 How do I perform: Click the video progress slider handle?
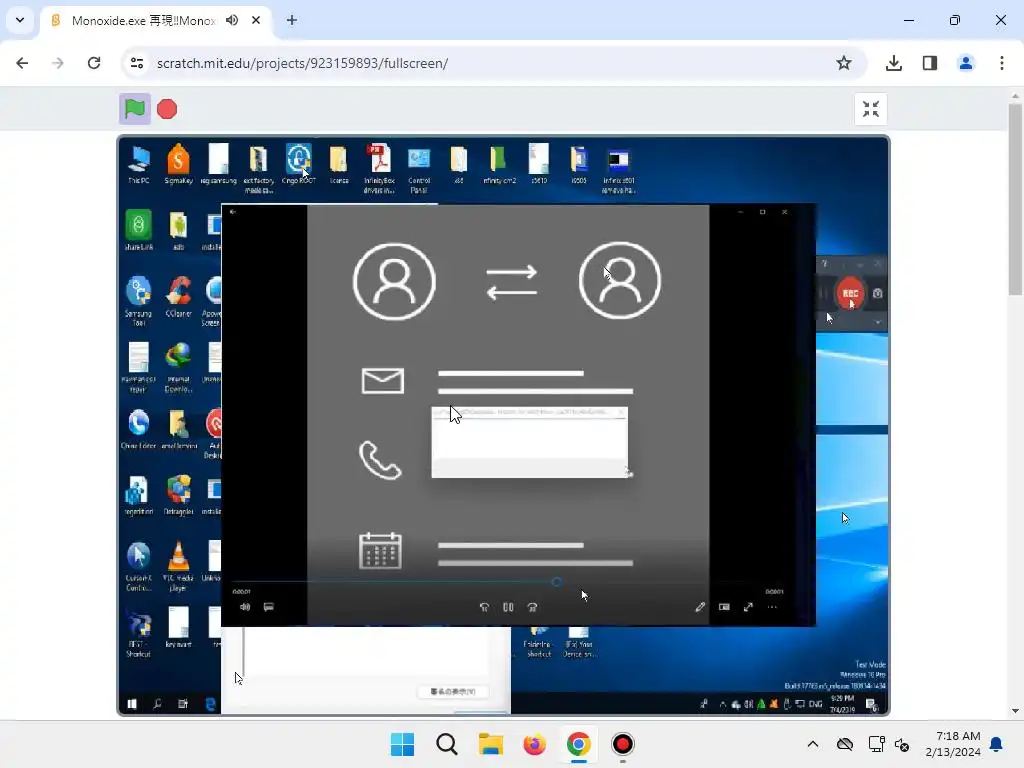click(x=556, y=582)
